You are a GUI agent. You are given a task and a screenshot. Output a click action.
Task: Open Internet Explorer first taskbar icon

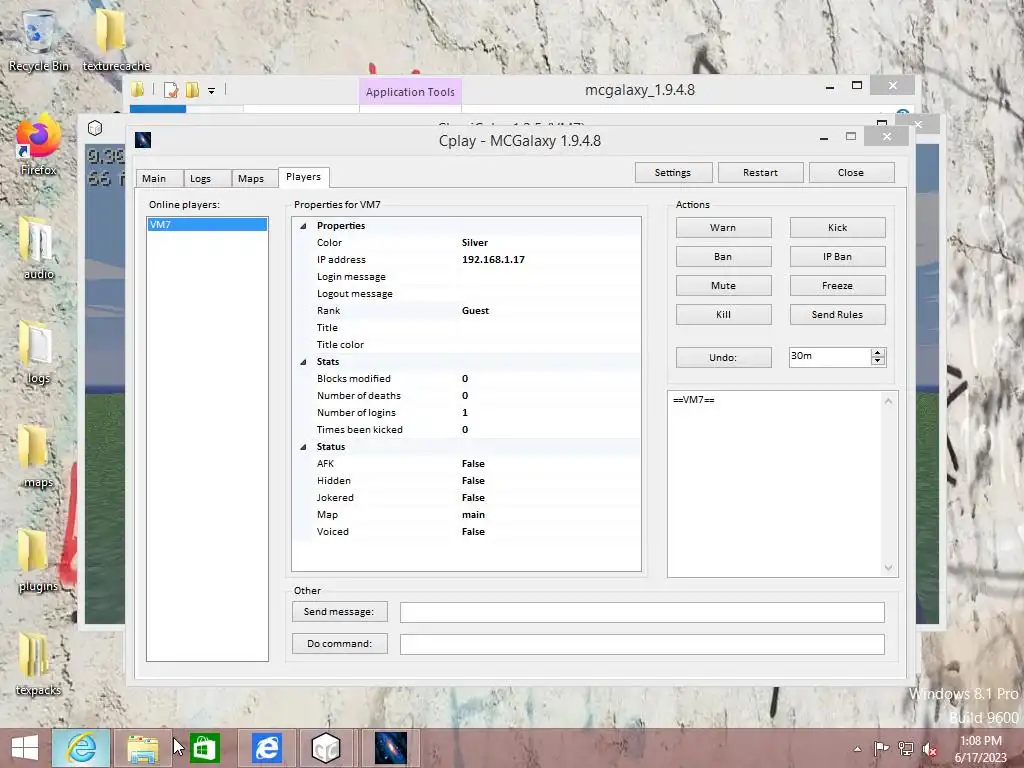(x=81, y=748)
